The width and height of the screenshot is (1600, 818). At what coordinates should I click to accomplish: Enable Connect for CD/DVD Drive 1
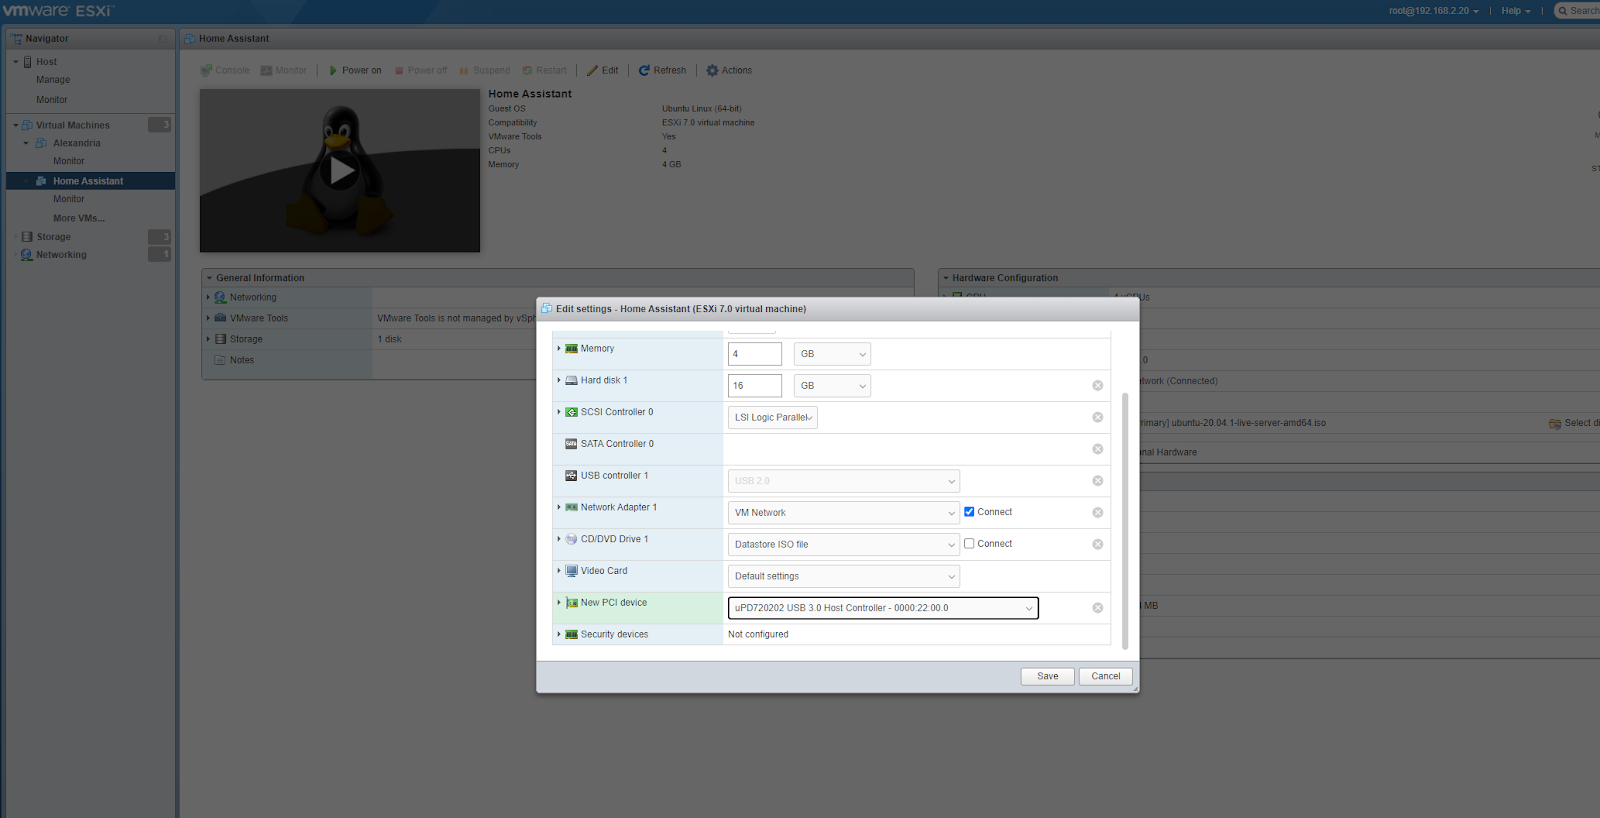point(969,544)
